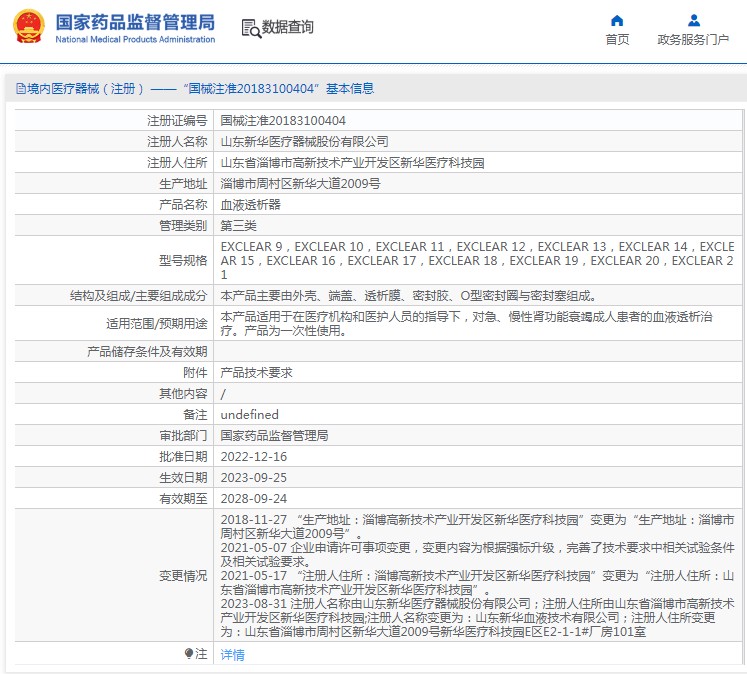This screenshot has height=674, width=747.
Task: Click 国家药品监督管理局 site title
Action: click(x=135, y=22)
